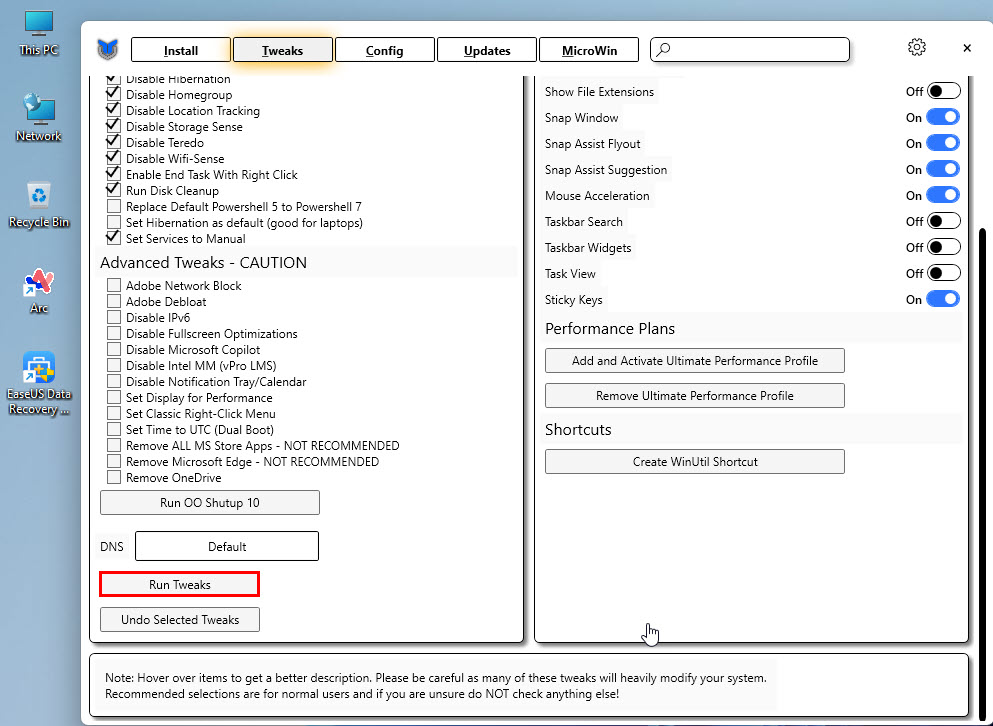Image resolution: width=993 pixels, height=726 pixels.
Task: Open the MicroWin tab
Action: point(589,50)
